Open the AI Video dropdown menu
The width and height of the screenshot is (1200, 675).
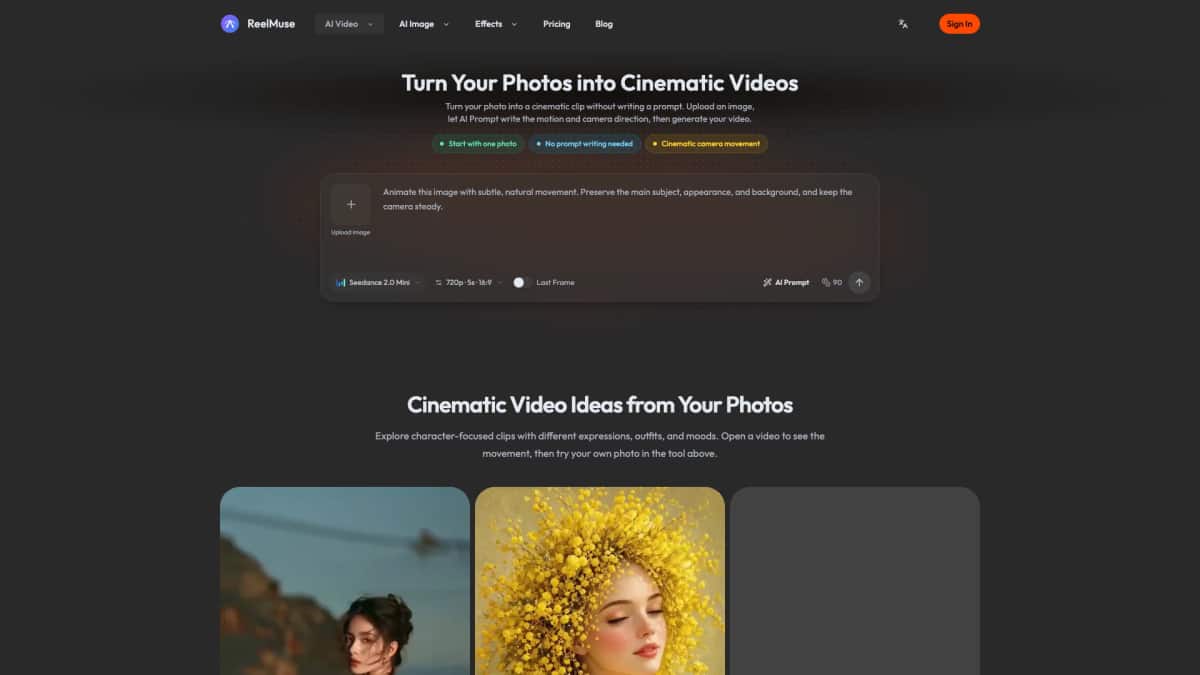349,24
